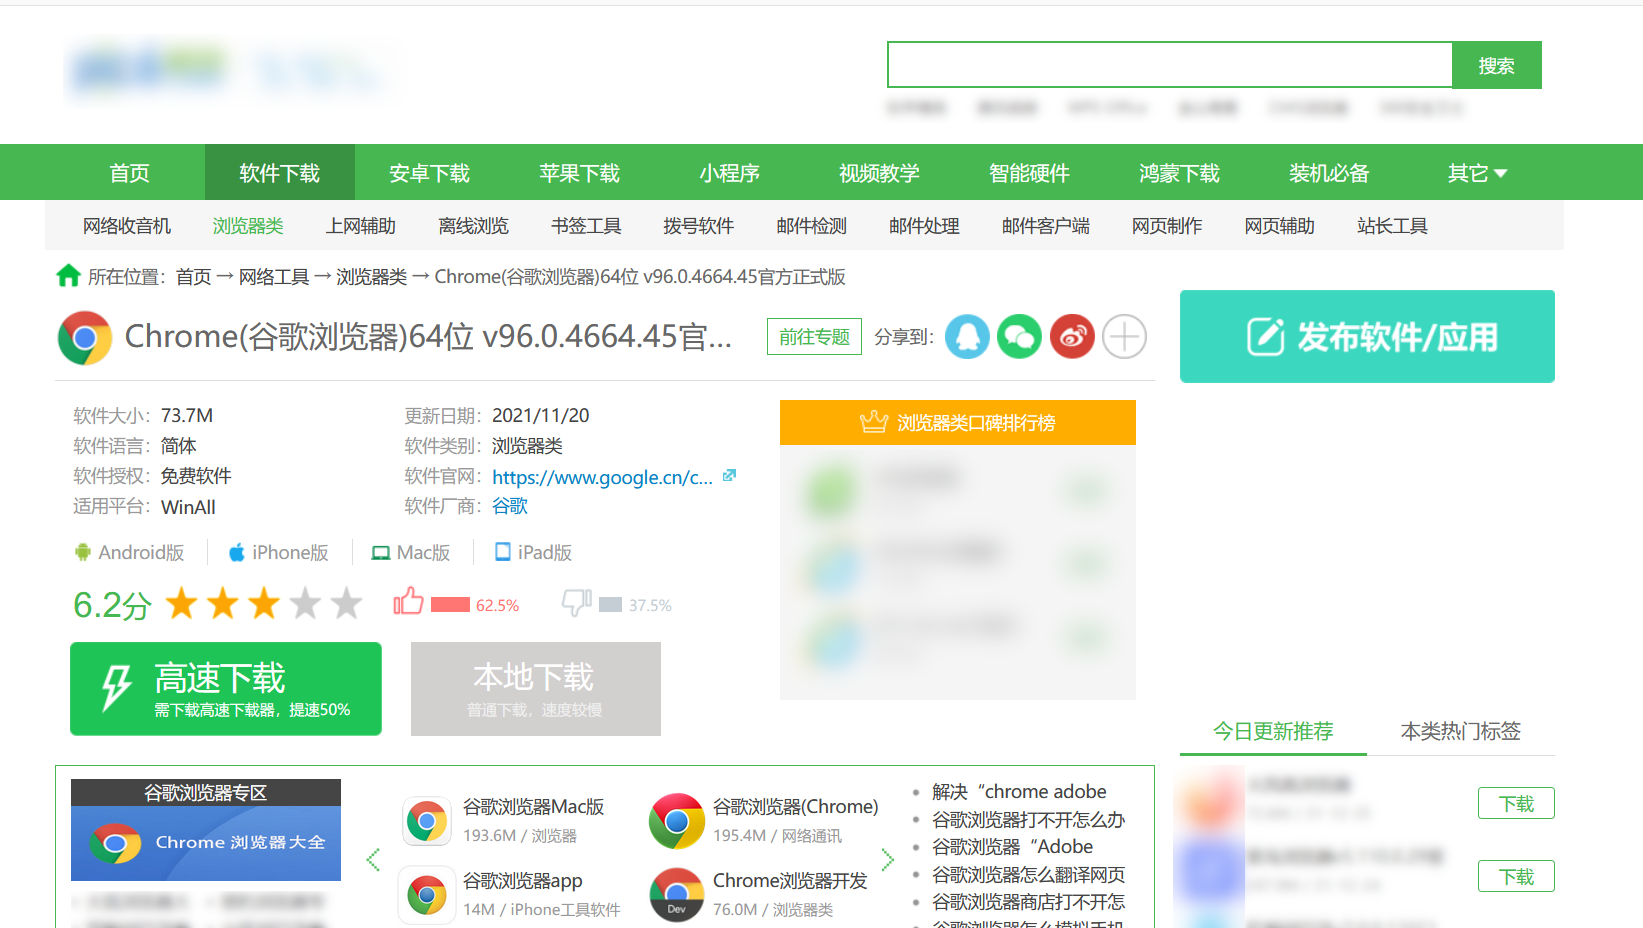Open the Google official website link
Screen dimensions: 1643x928
pyautogui.click(x=601, y=477)
